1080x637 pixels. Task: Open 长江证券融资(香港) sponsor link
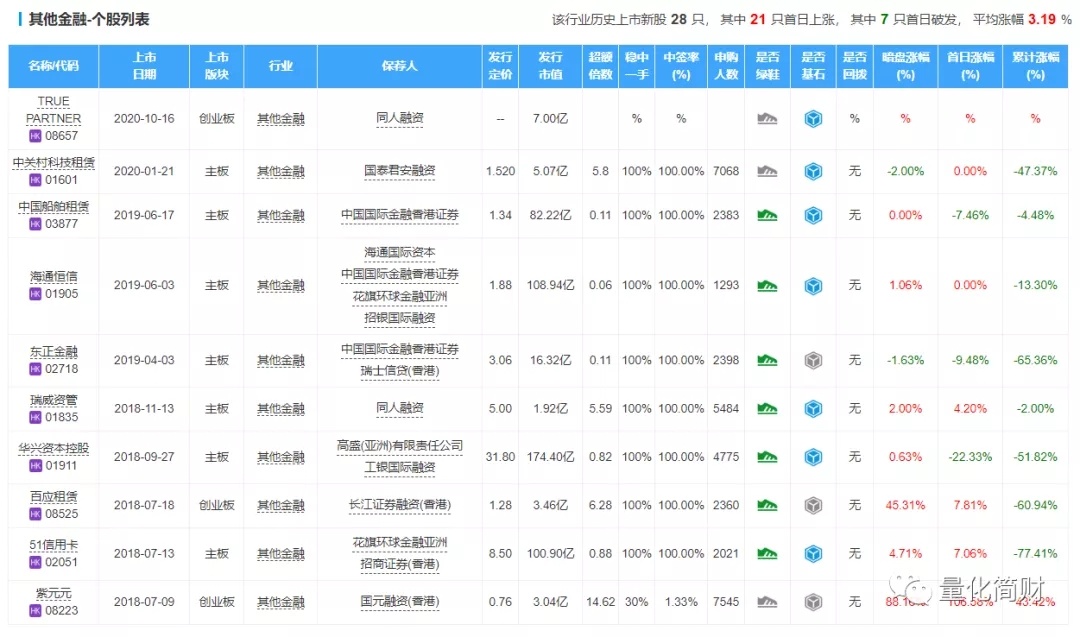(x=399, y=505)
